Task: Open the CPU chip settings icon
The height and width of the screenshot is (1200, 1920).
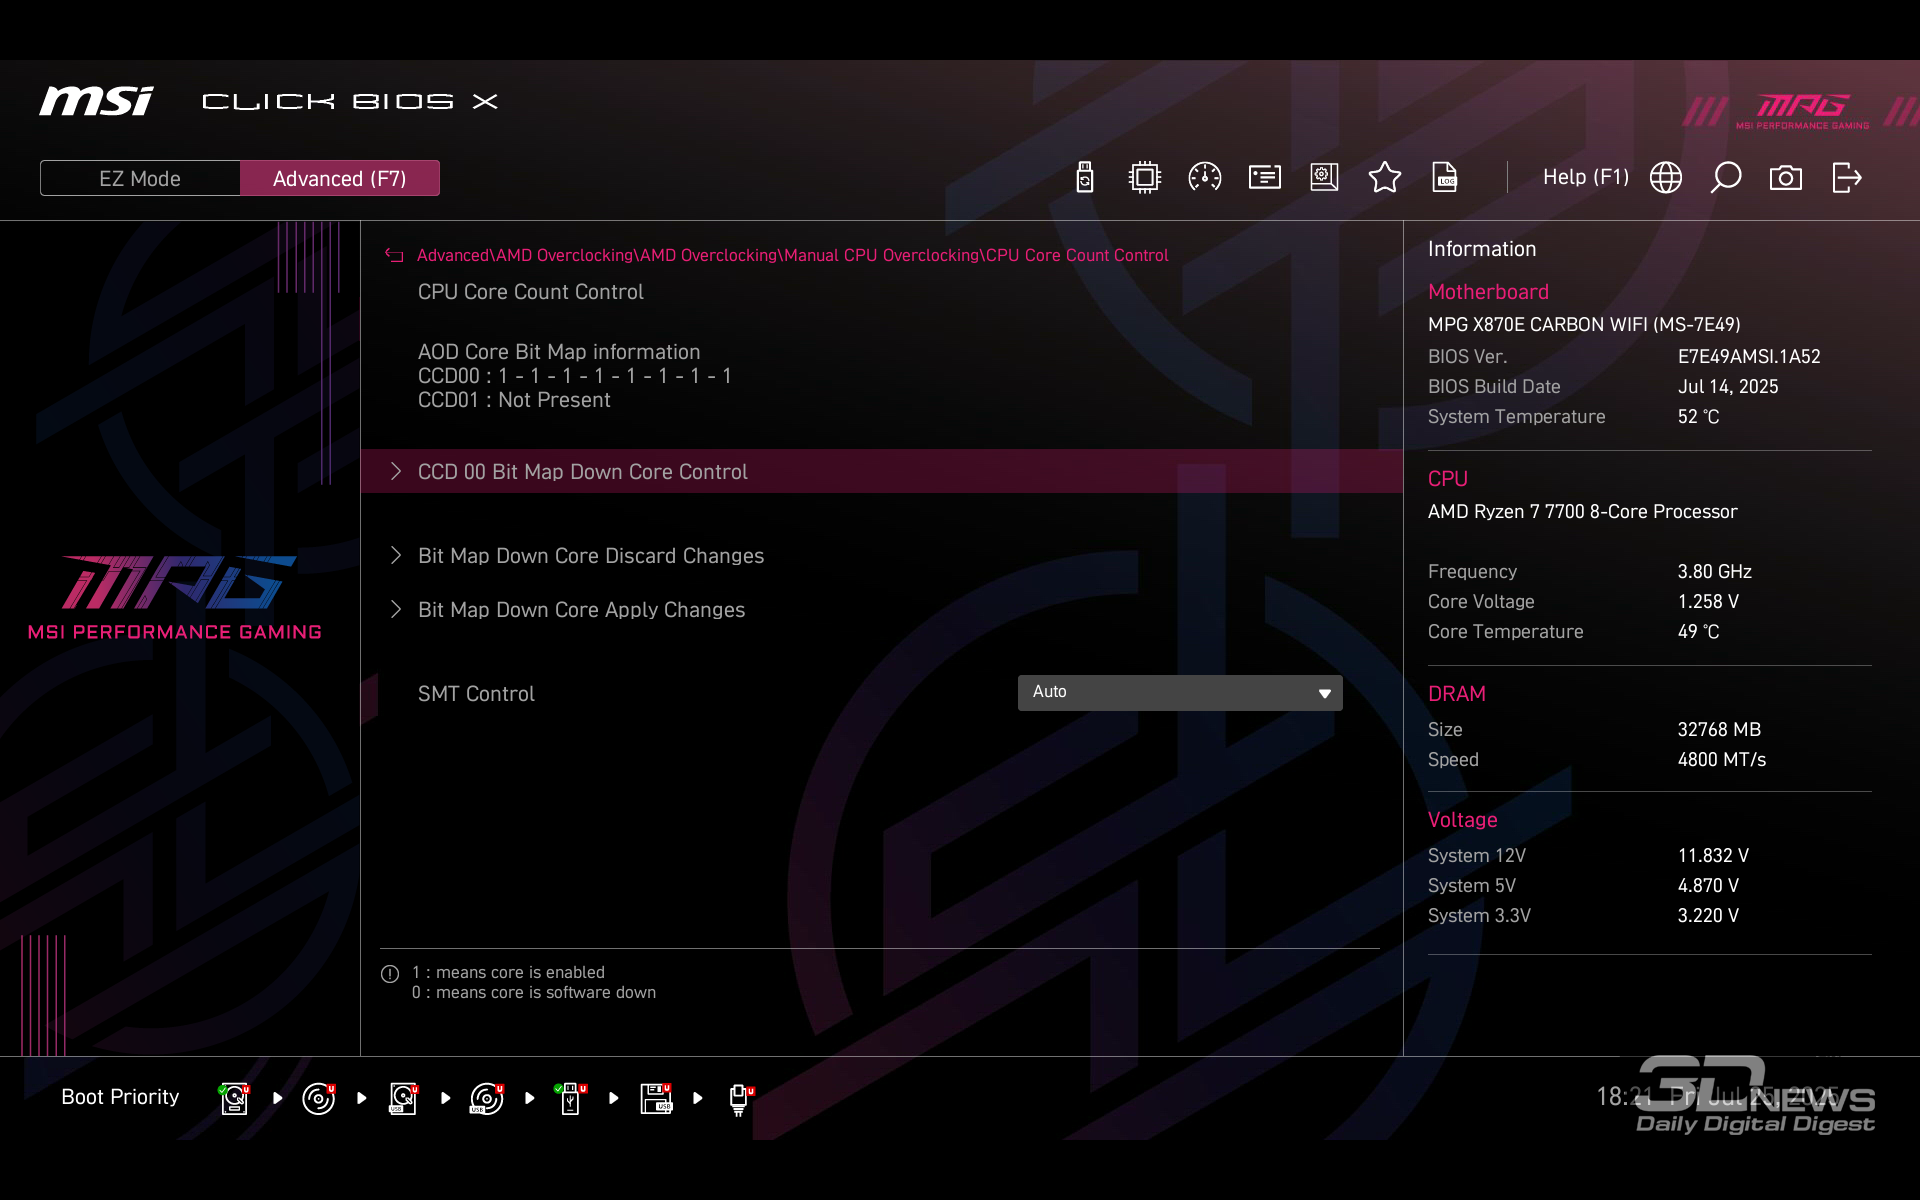Action: click(x=1144, y=178)
